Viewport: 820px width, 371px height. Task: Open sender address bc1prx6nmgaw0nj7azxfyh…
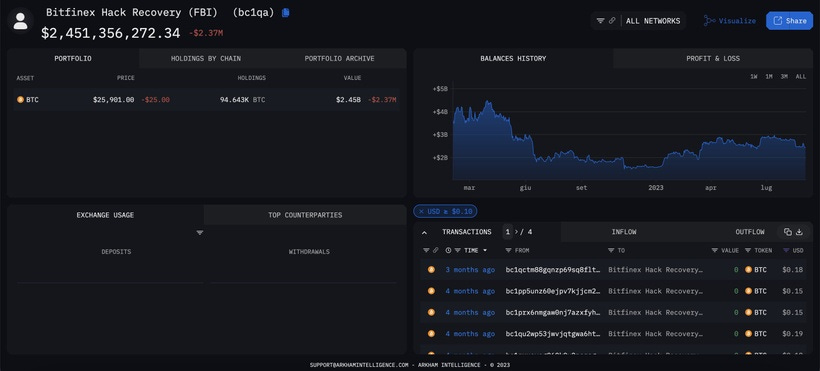click(x=553, y=312)
